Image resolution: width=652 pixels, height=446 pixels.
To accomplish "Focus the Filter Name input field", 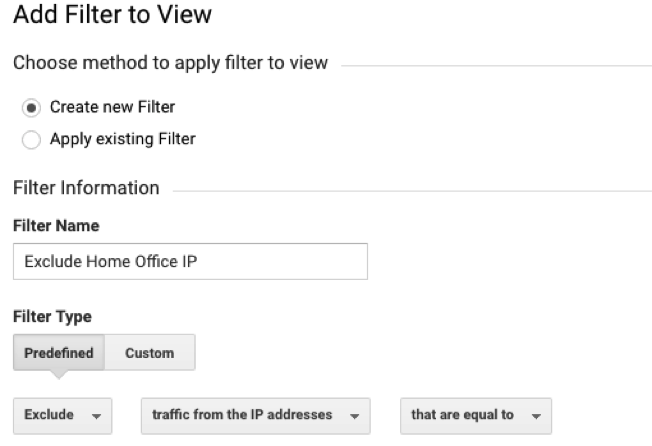I will (x=190, y=261).
